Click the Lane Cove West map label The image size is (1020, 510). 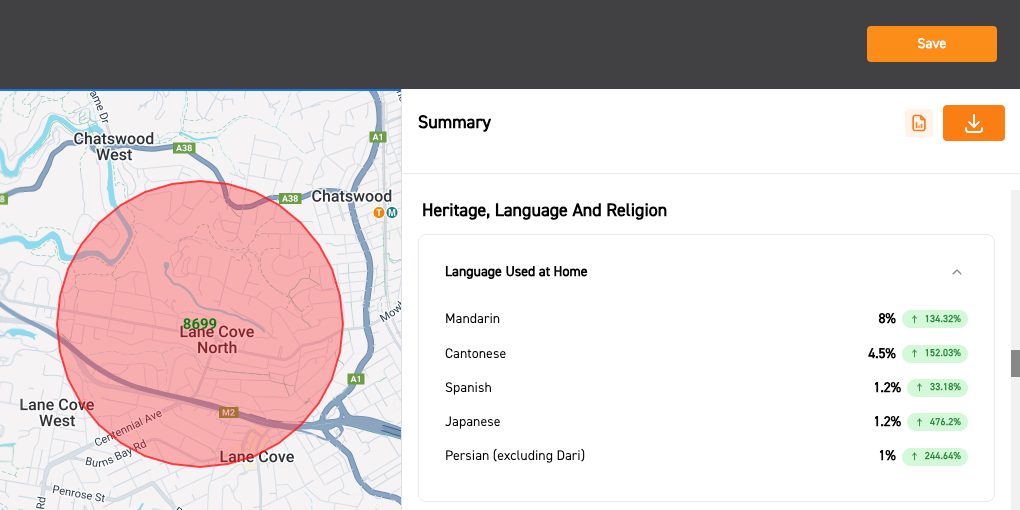[57, 412]
